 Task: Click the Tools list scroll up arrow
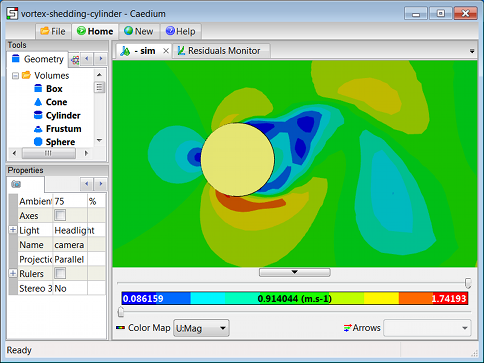click(99, 74)
